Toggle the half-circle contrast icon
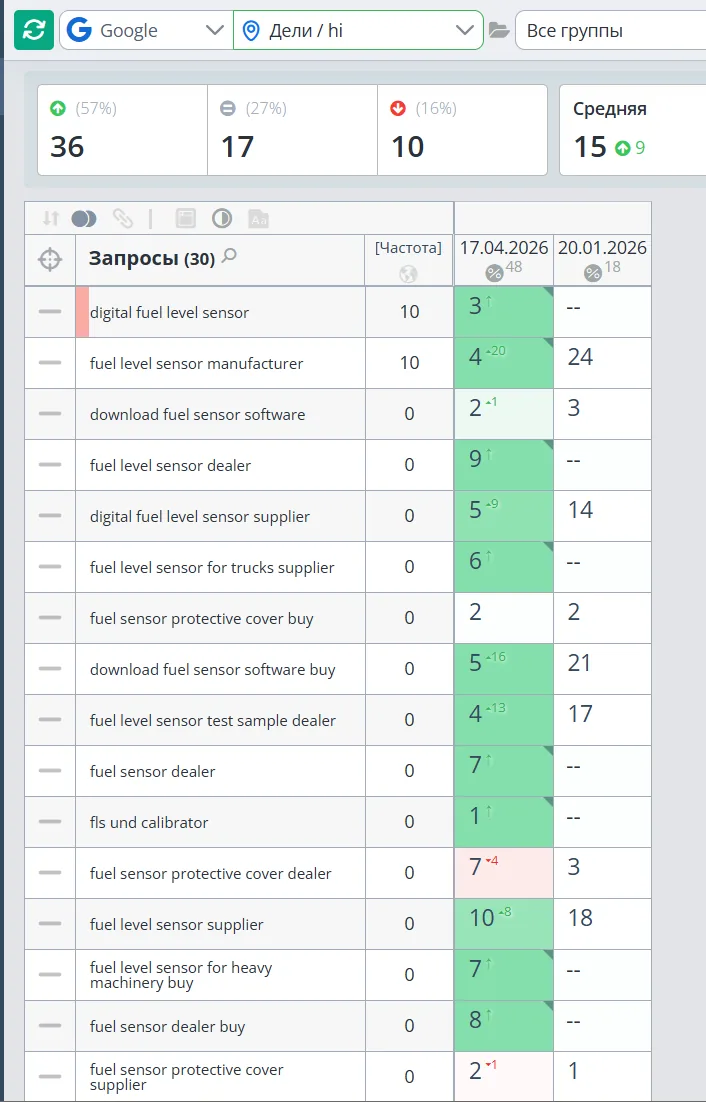The width and height of the screenshot is (706, 1102). (x=222, y=219)
